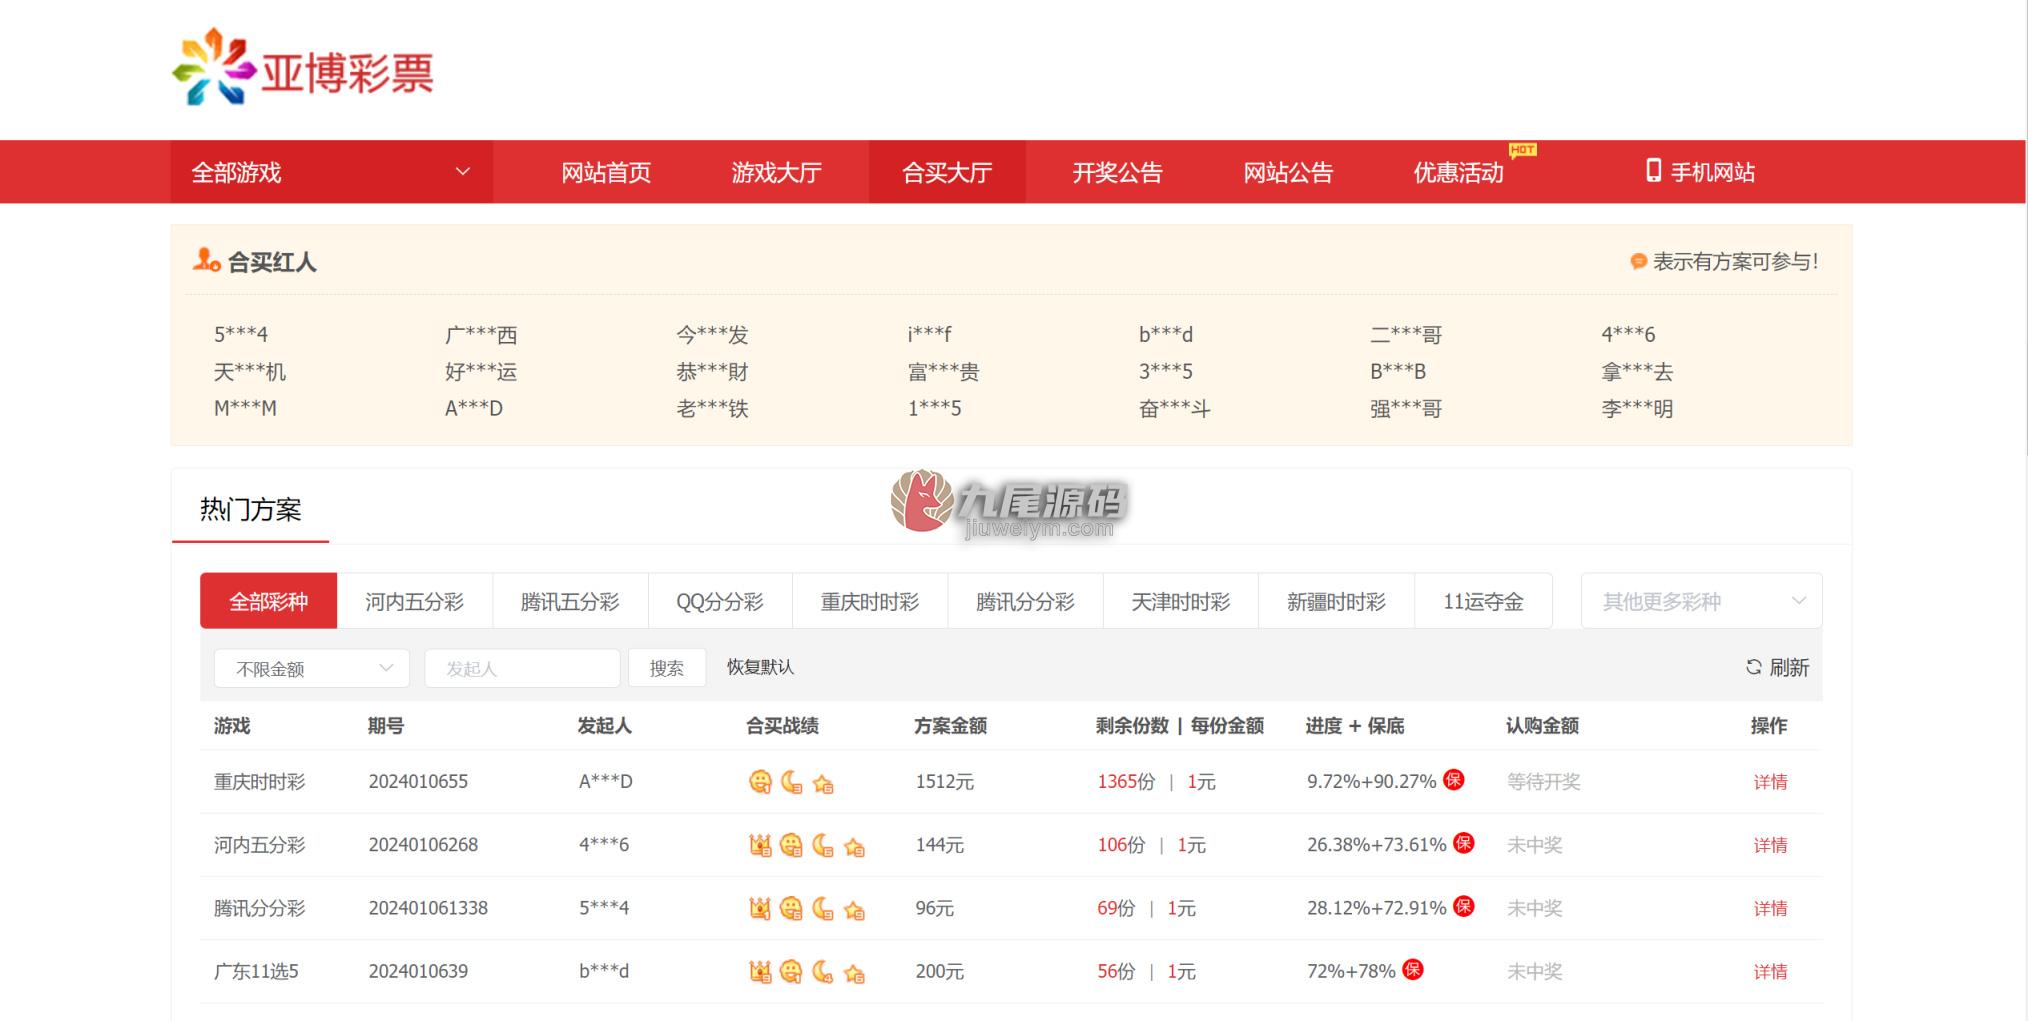
Task: Click the 亚博彩票 logo
Action: pos(303,68)
